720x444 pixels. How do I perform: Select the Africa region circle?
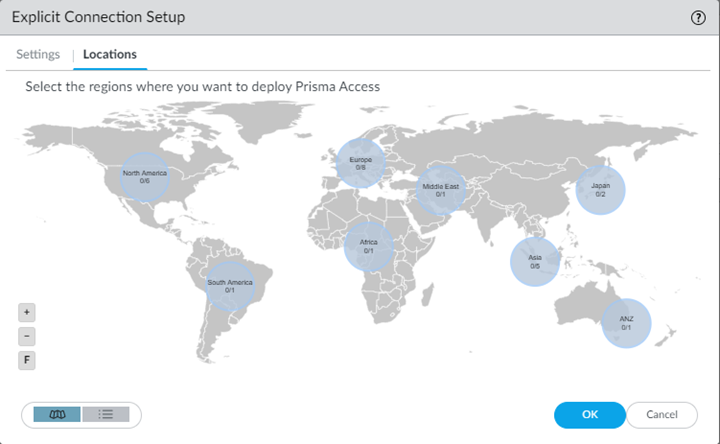(x=369, y=246)
